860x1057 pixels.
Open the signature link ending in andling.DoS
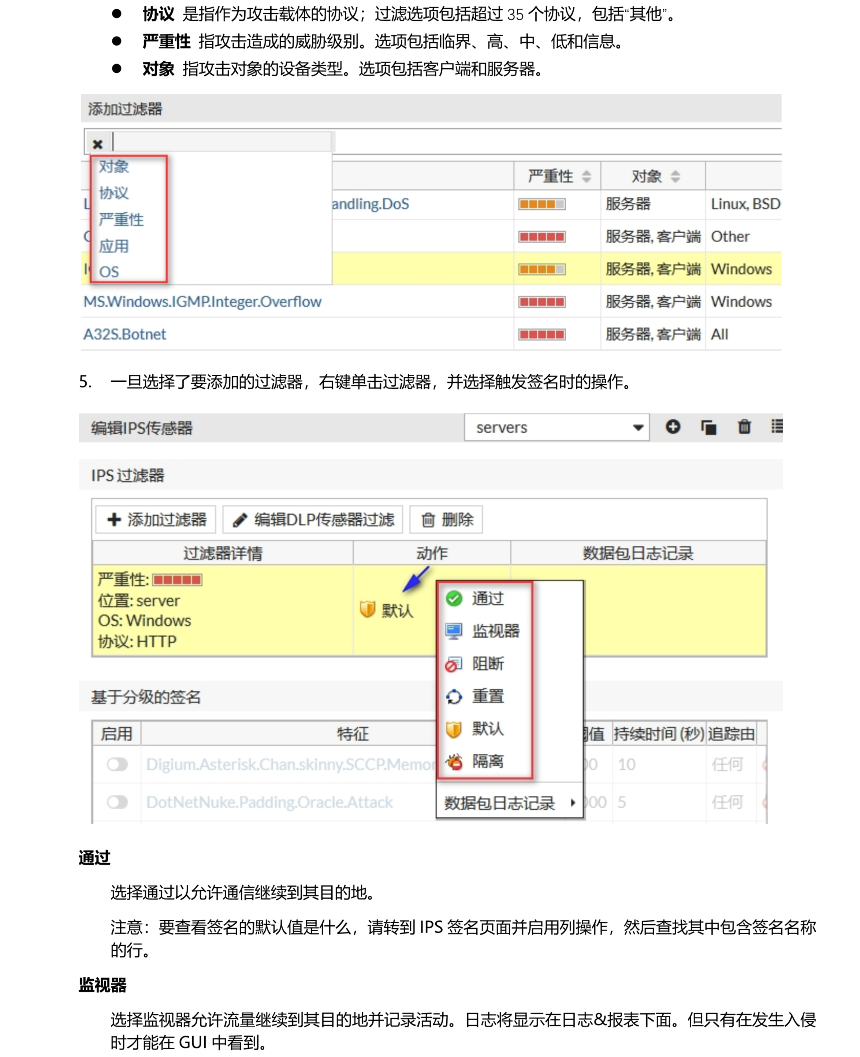click(370, 204)
